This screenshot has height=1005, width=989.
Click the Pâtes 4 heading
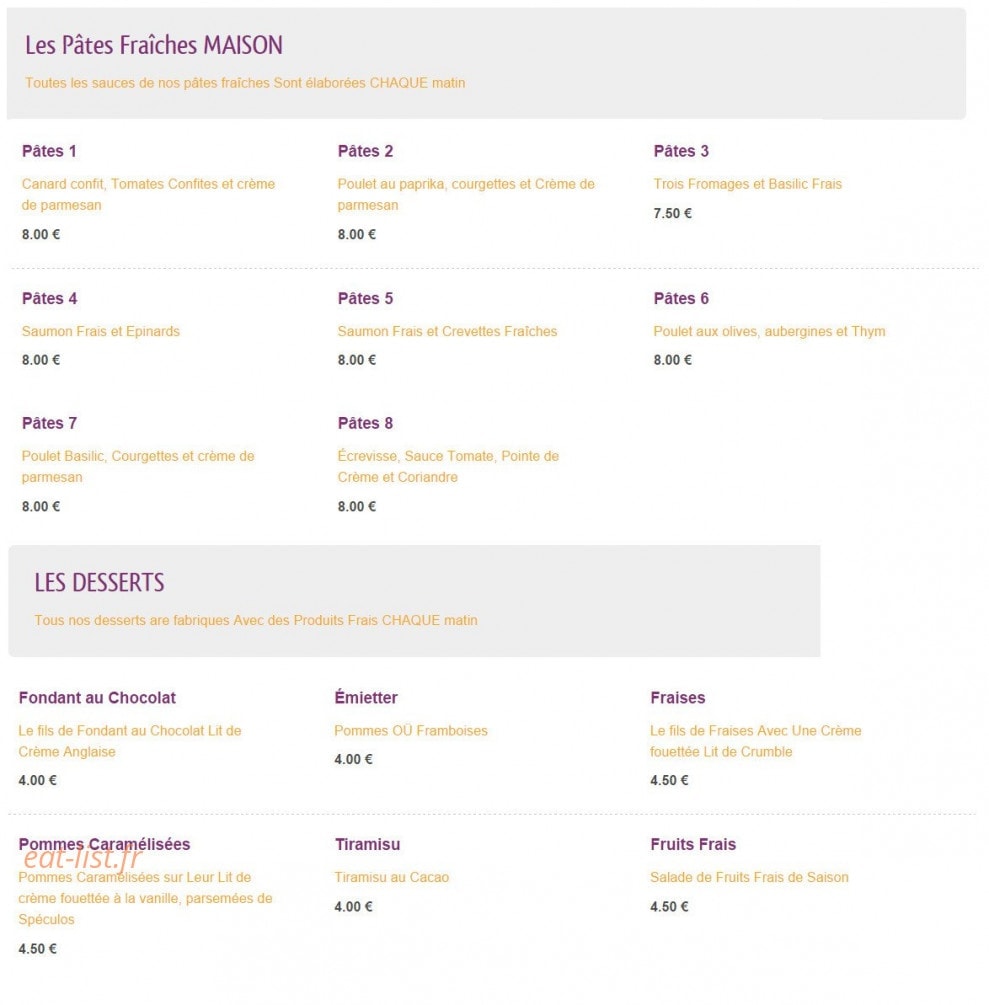49,299
